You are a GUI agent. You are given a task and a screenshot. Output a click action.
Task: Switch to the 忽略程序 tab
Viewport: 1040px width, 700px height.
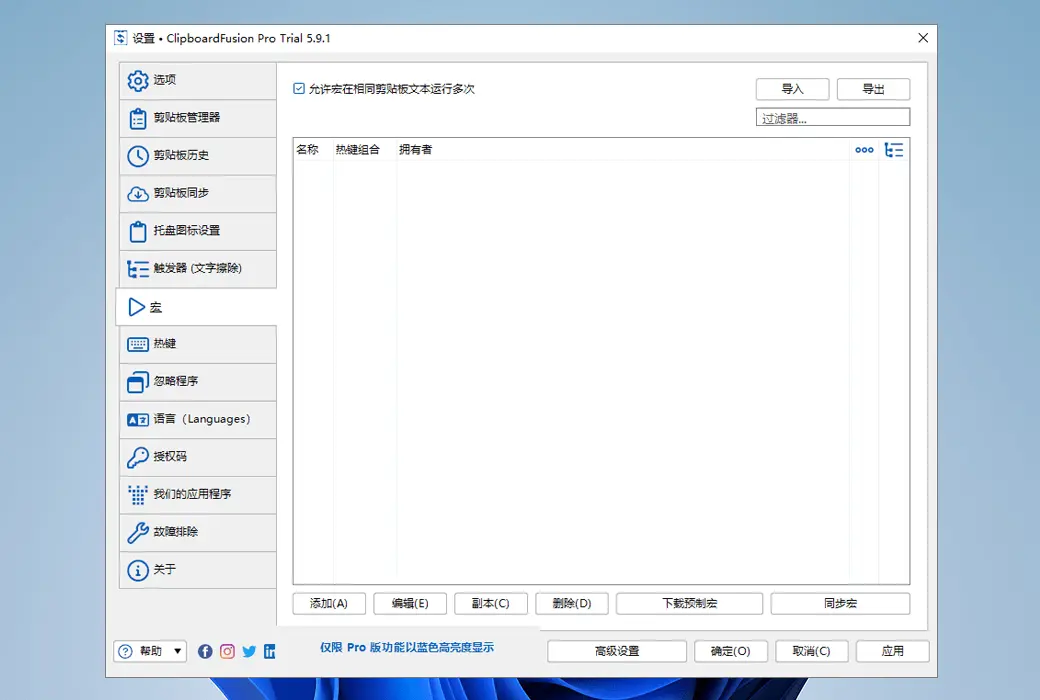pyautogui.click(x=198, y=382)
